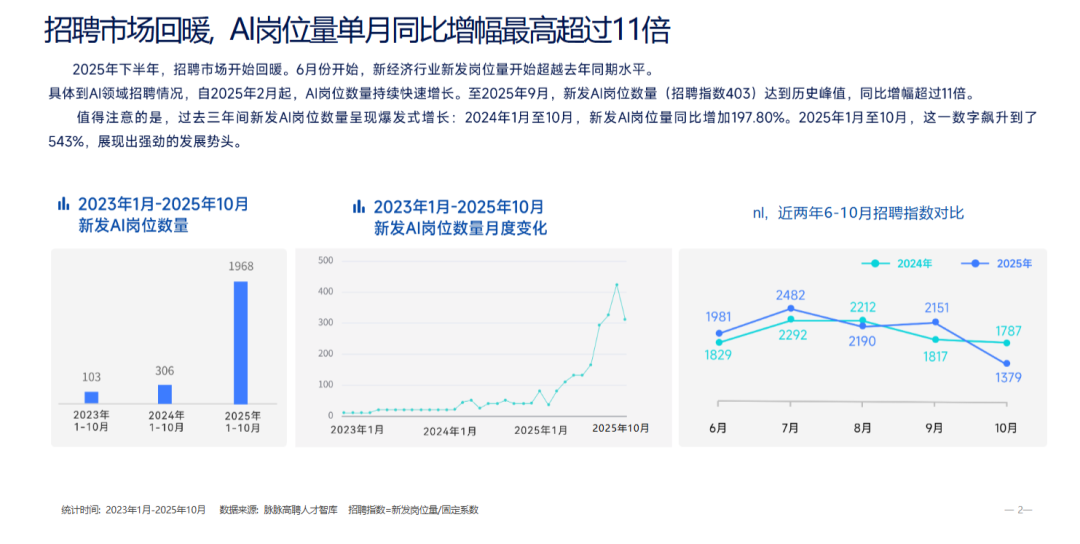Viewport: 1080px width, 544px height.
Task: Click the x-axis label 2025年10月
Action: pos(621,428)
